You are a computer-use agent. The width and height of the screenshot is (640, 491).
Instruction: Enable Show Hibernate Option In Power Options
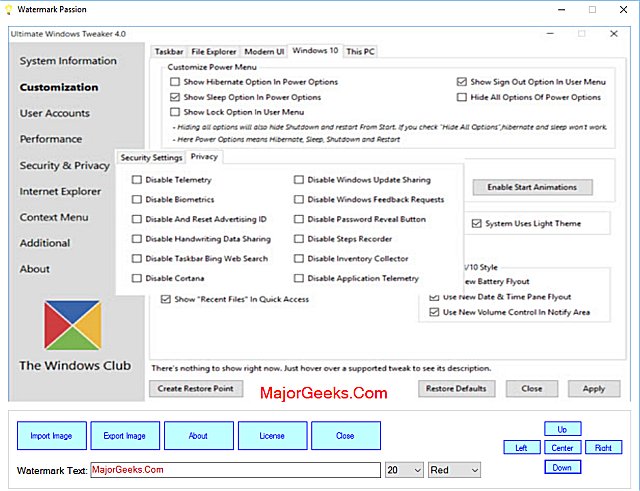click(175, 82)
